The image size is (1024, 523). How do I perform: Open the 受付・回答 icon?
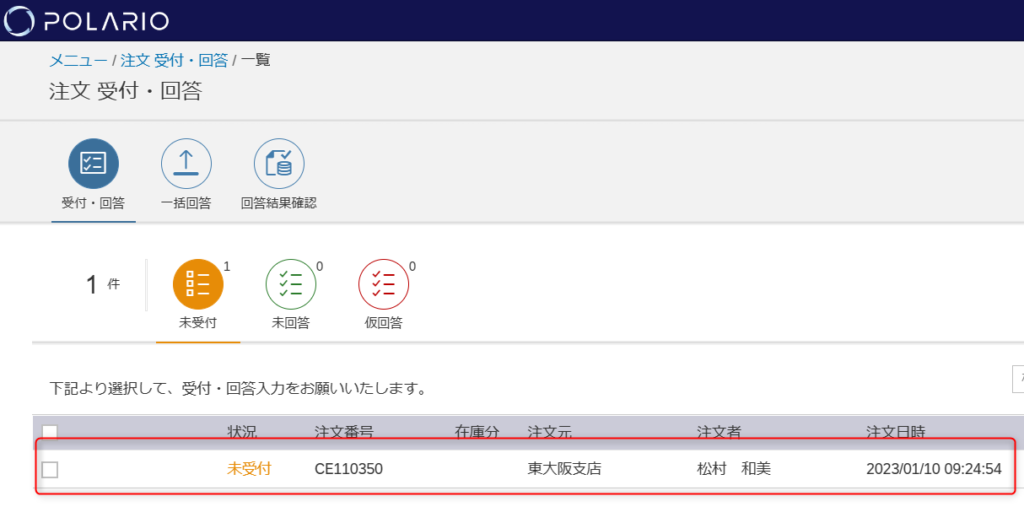pos(93,163)
